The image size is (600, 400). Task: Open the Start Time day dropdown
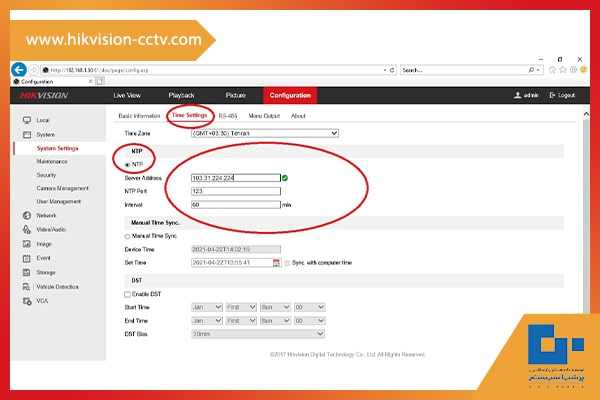(275, 307)
